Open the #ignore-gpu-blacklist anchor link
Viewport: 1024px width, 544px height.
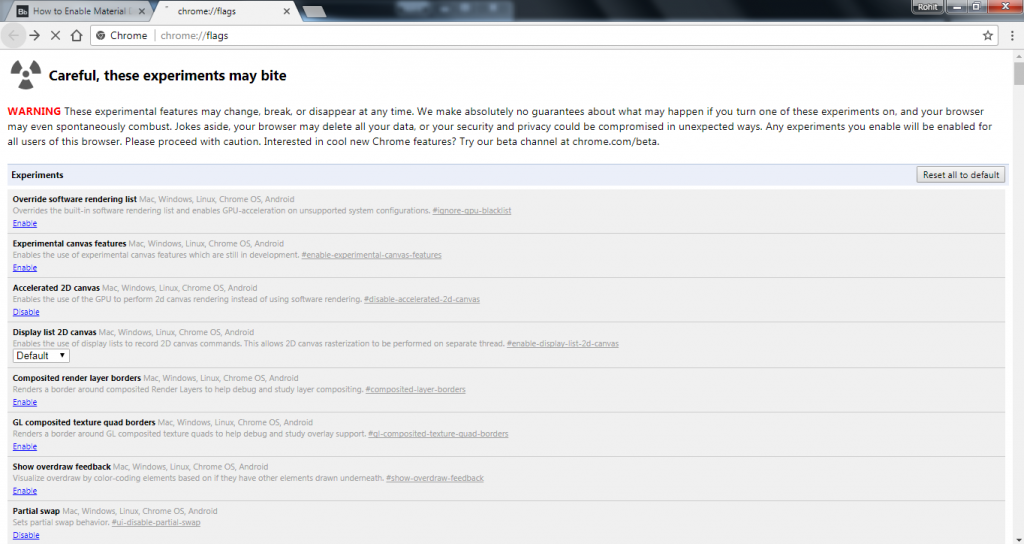[x=472, y=210]
